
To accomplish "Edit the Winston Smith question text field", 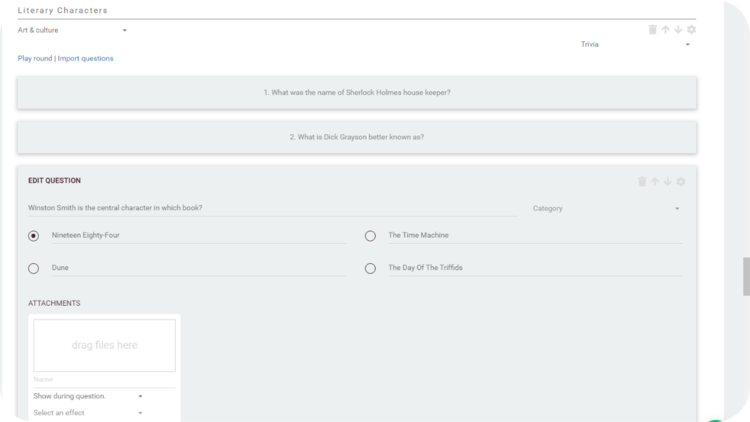I will [273, 208].
